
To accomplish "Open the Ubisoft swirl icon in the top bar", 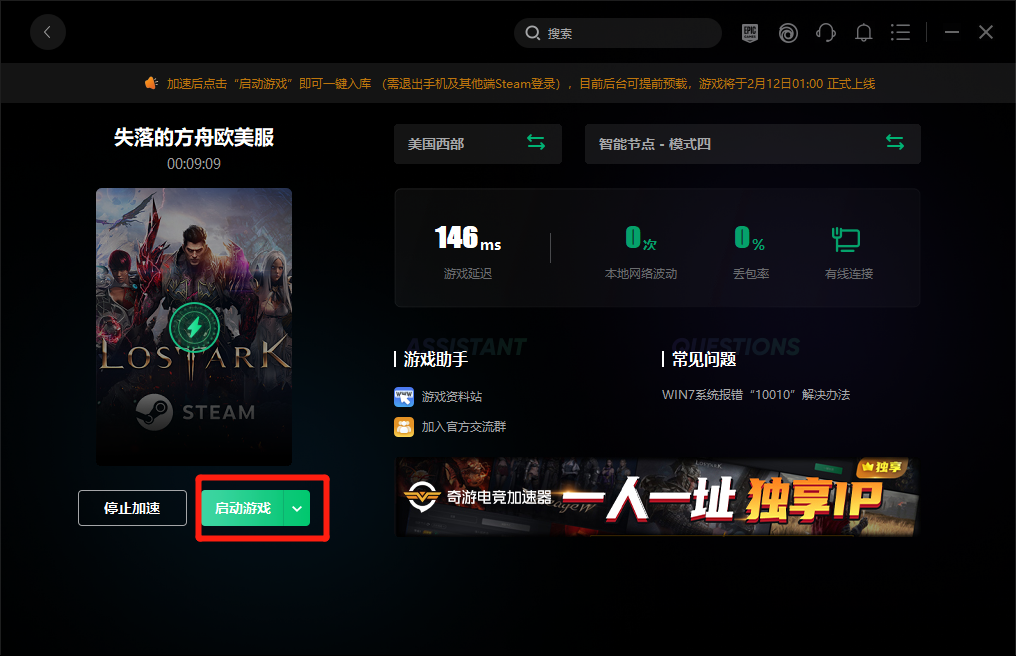I will 788,32.
